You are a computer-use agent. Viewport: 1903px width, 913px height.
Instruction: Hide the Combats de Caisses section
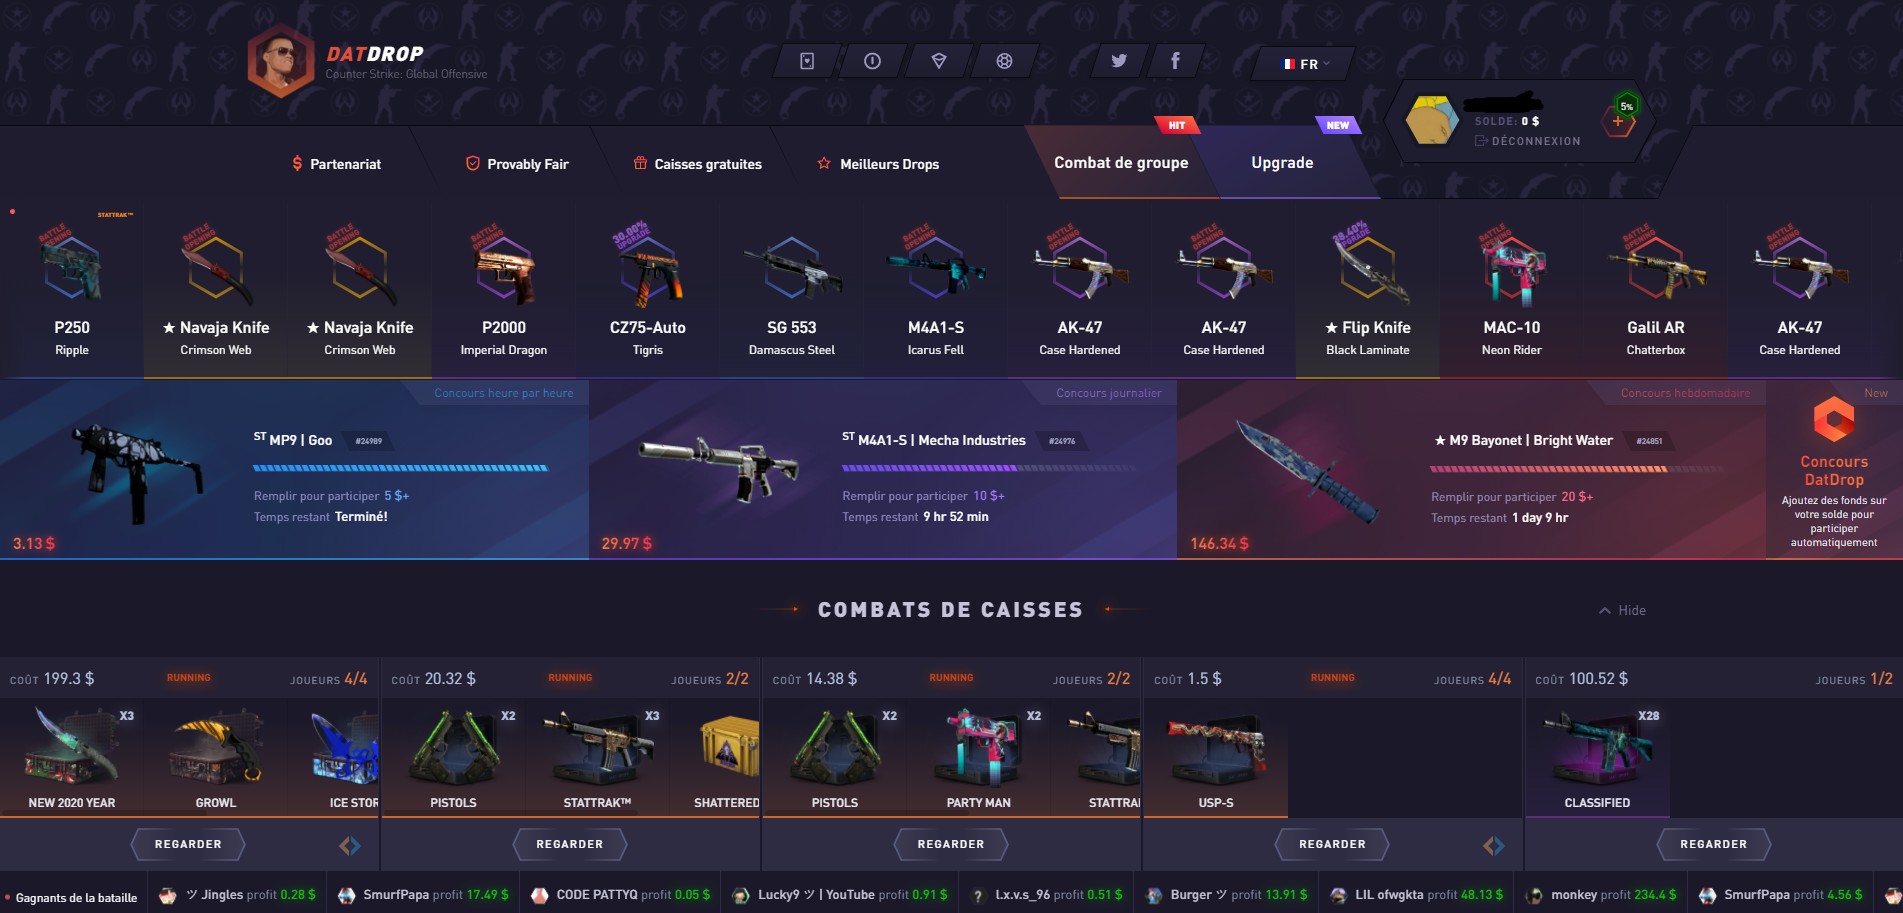pos(1622,610)
